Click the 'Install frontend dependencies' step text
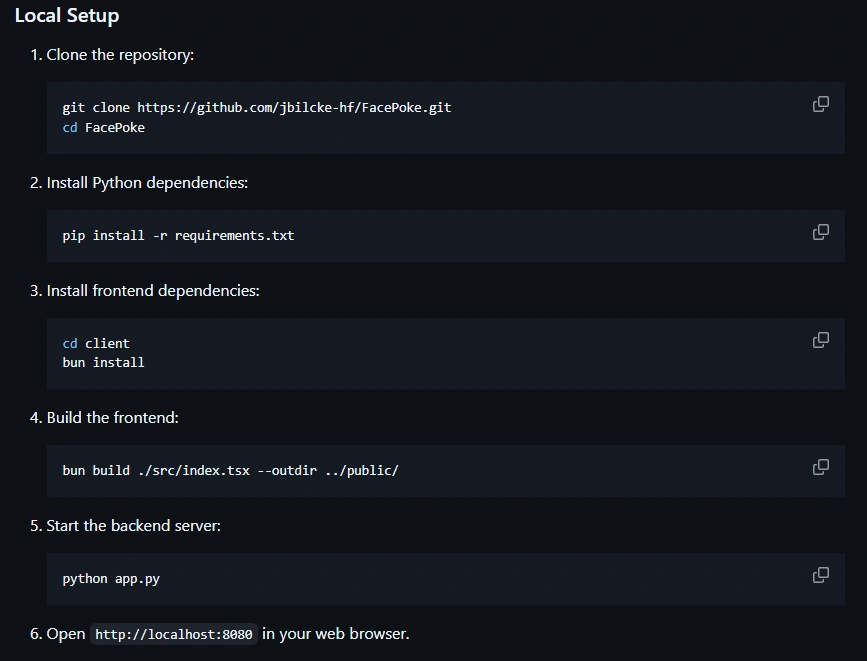Image resolution: width=867 pixels, height=661 pixels. click(153, 290)
